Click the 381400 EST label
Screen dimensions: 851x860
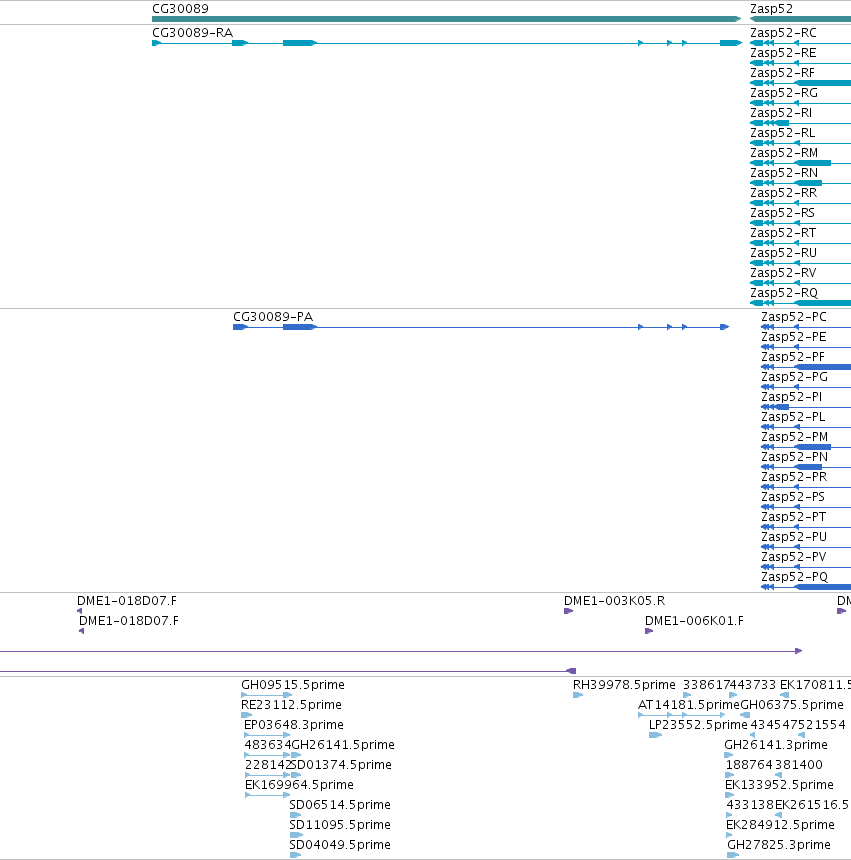[x=799, y=765]
